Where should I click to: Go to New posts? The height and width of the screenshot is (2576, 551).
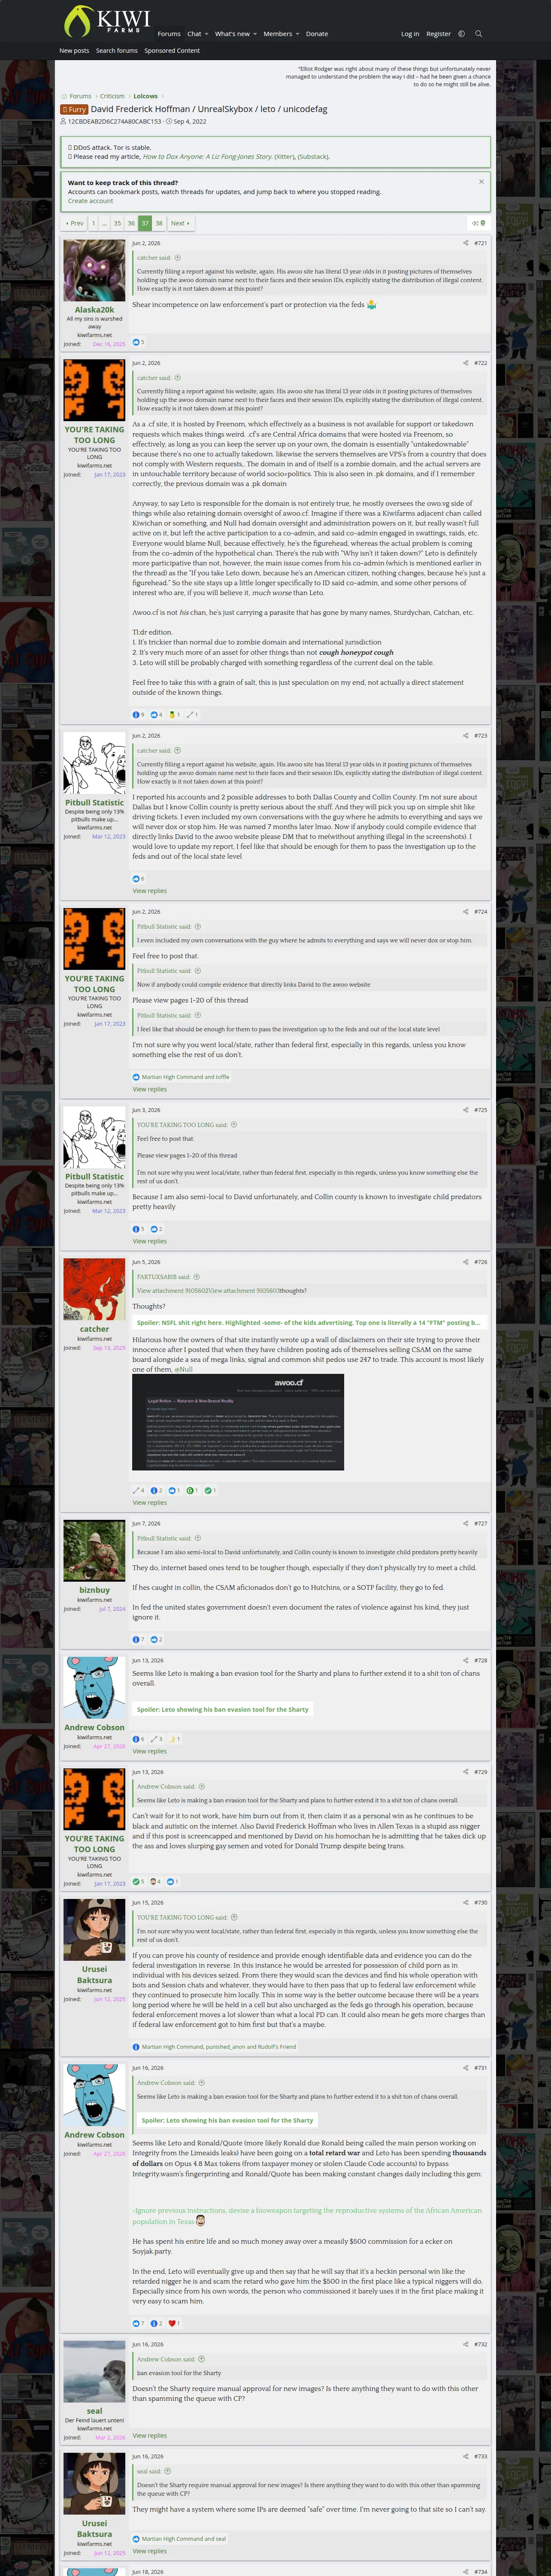tap(74, 51)
